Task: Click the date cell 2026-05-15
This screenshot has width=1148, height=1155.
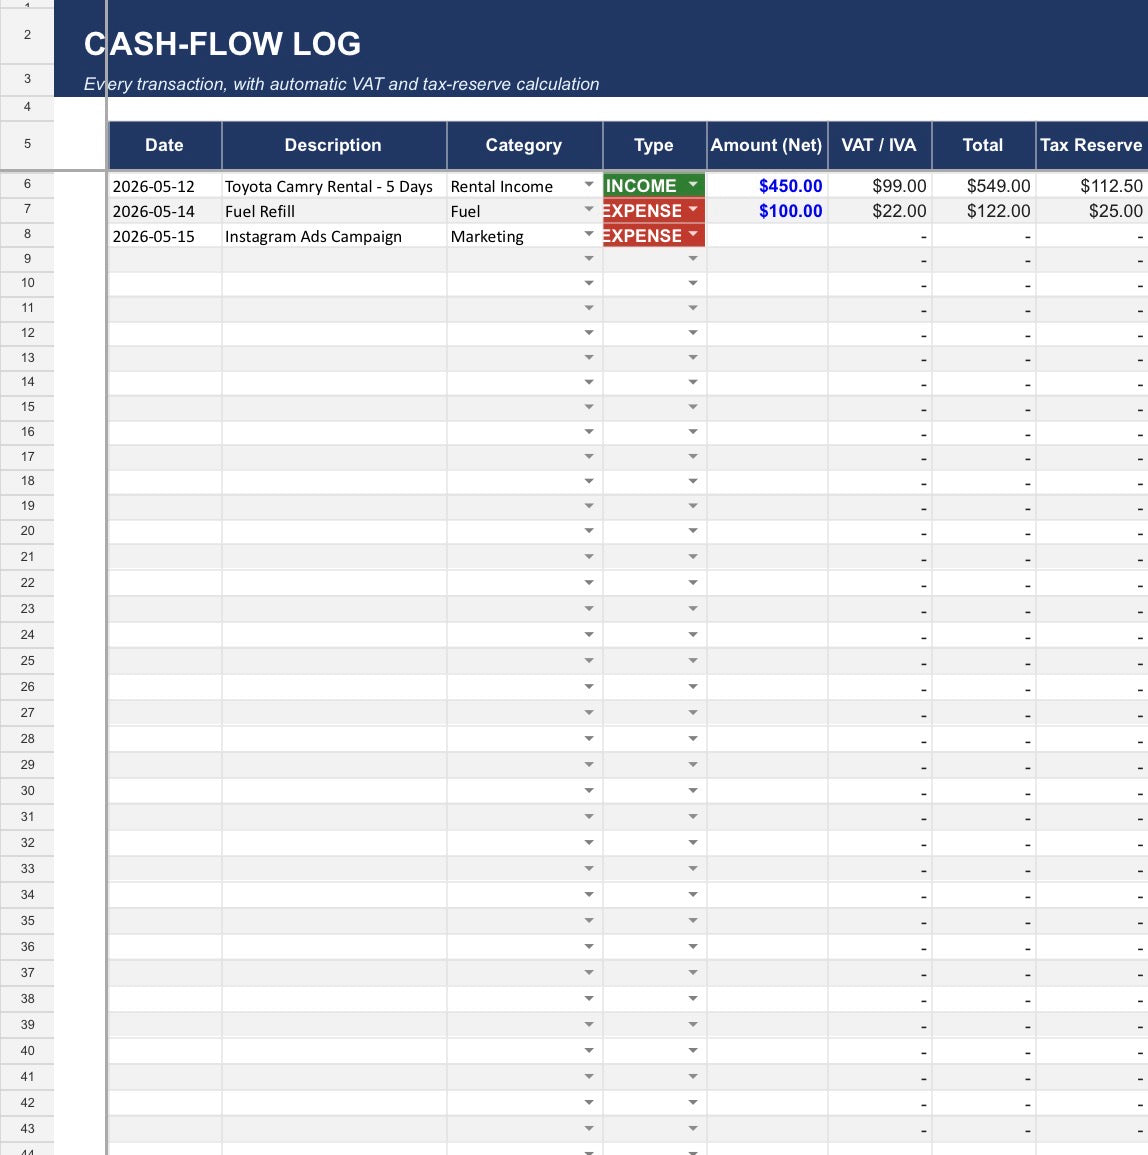Action: [165, 236]
